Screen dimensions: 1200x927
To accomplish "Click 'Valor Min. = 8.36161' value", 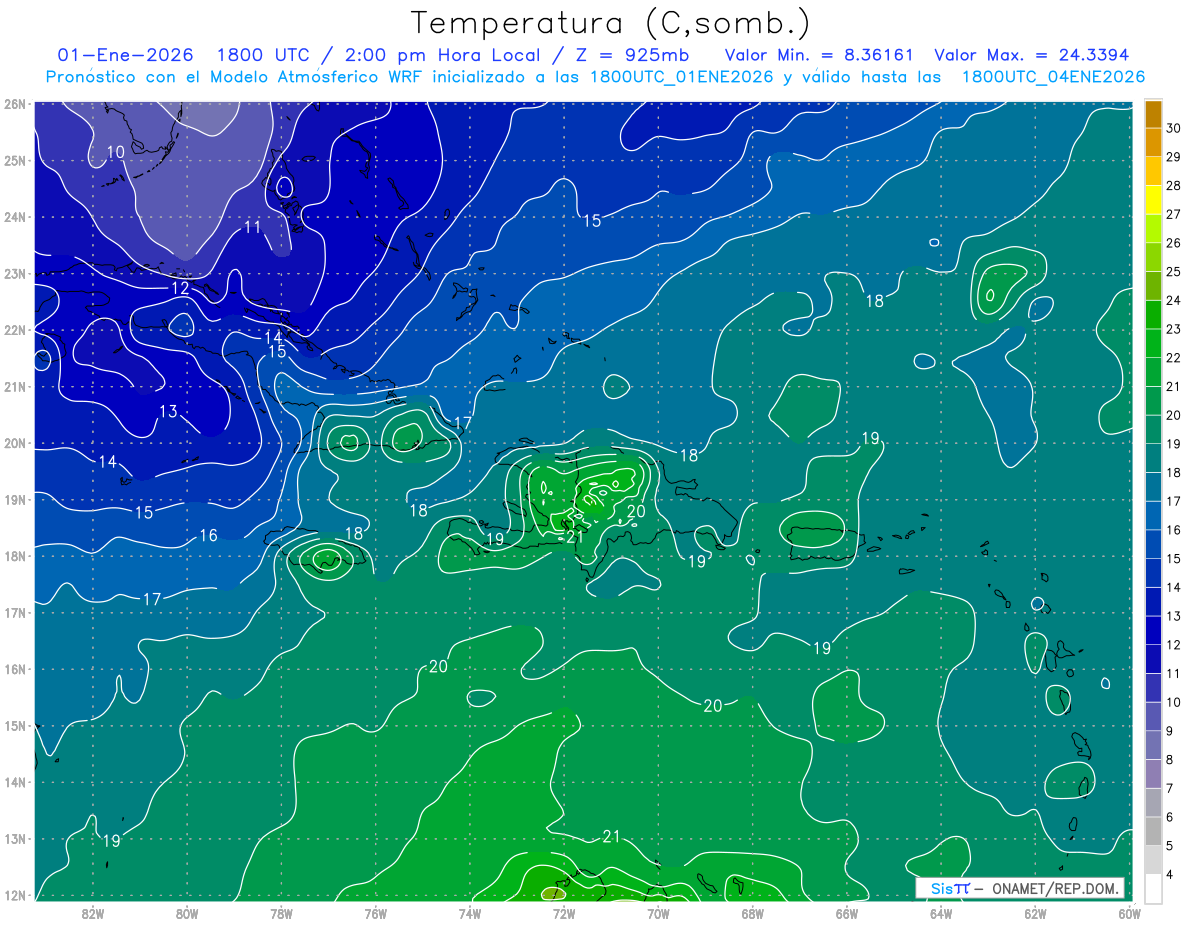I will [x=821, y=54].
